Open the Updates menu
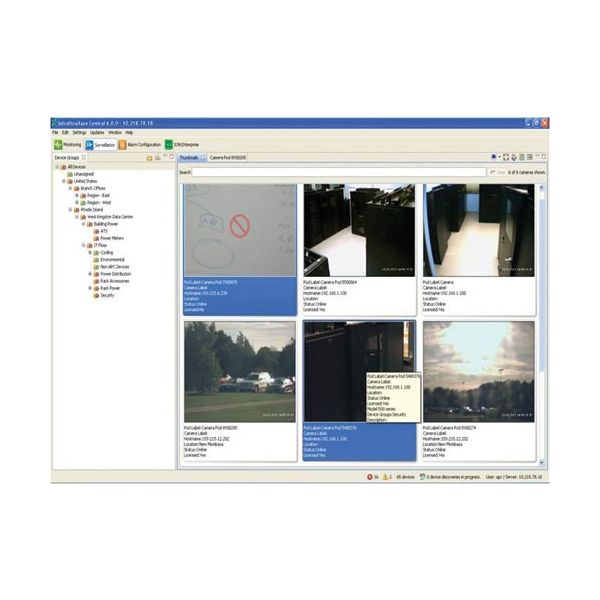This screenshot has height=600, width=600. click(97, 132)
